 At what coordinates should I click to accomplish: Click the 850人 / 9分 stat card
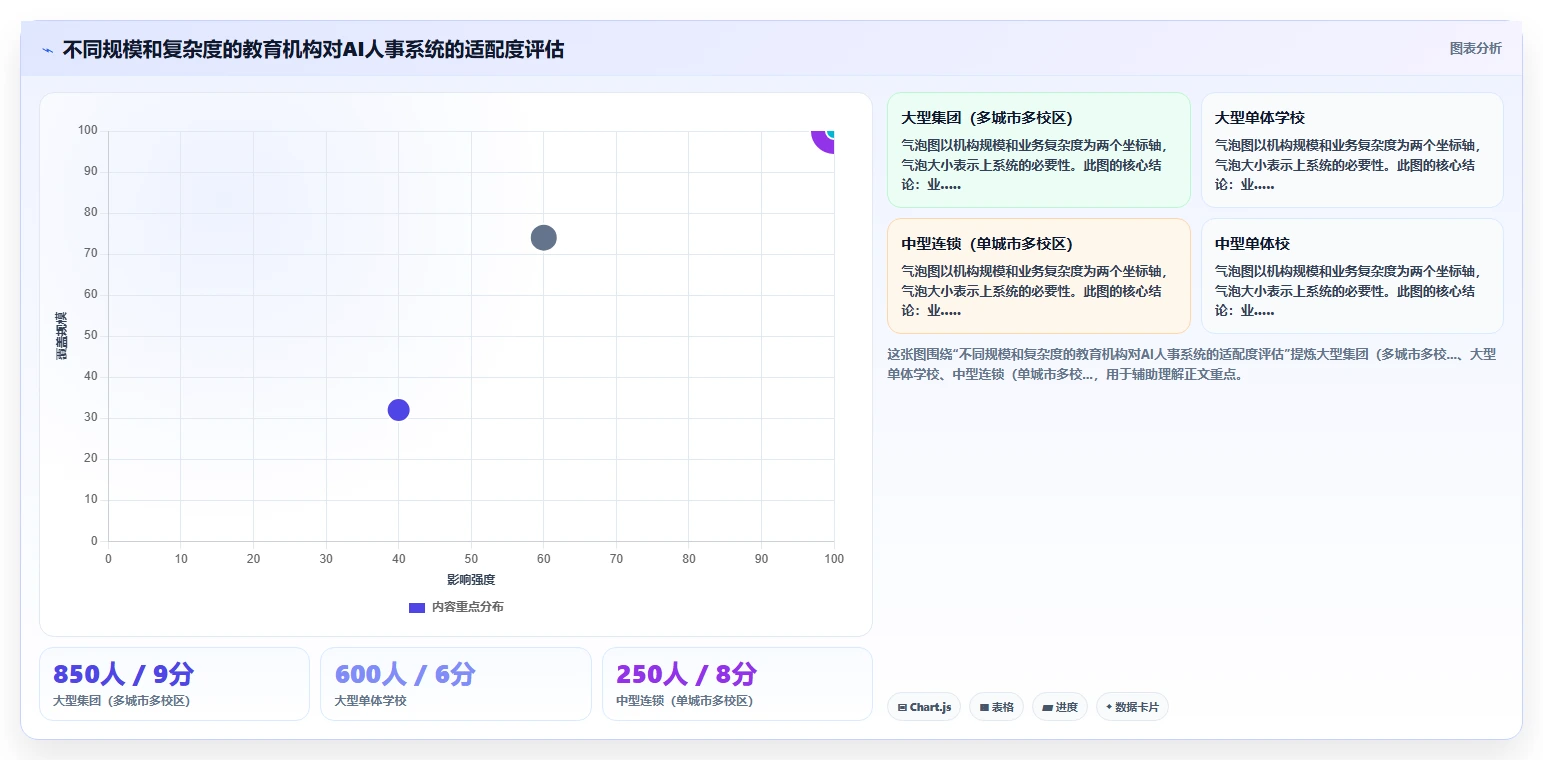click(x=174, y=684)
